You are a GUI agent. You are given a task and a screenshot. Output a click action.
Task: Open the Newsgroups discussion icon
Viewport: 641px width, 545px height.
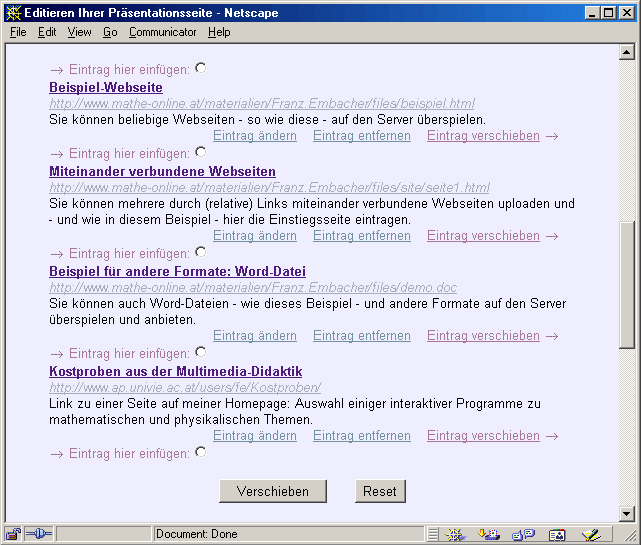[x=523, y=534]
